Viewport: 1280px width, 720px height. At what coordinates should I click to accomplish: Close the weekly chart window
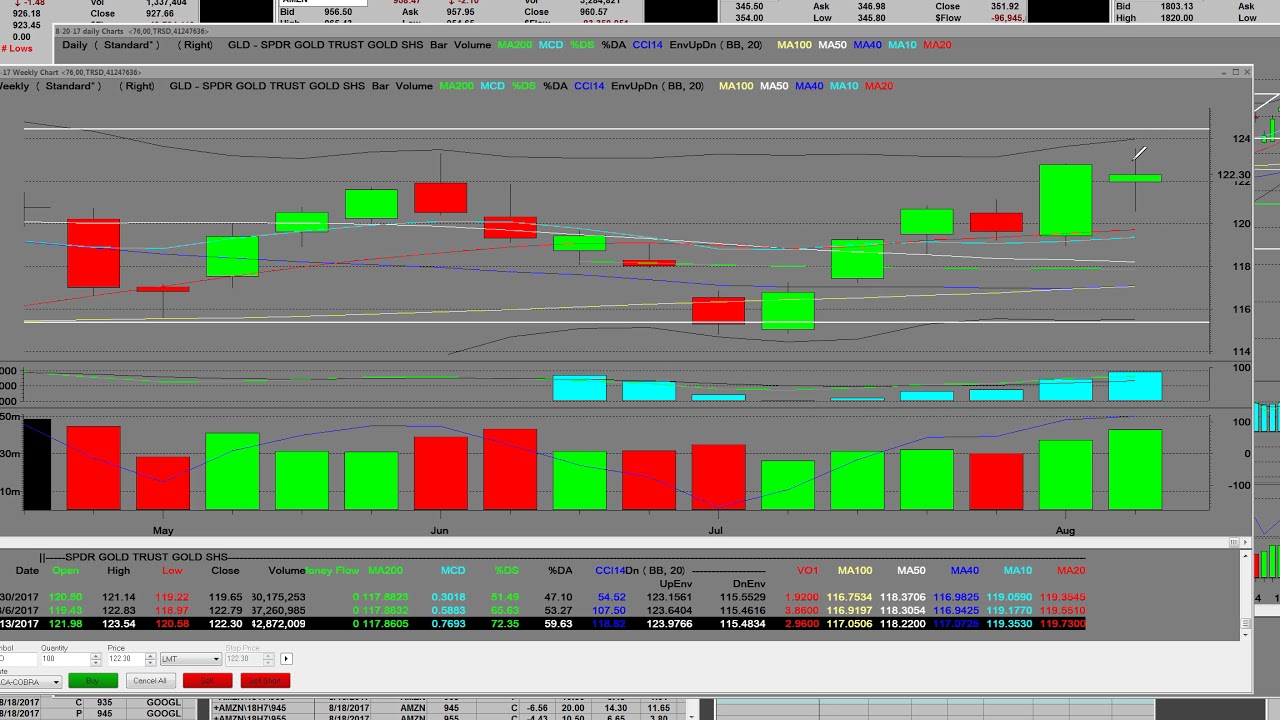[1247, 72]
